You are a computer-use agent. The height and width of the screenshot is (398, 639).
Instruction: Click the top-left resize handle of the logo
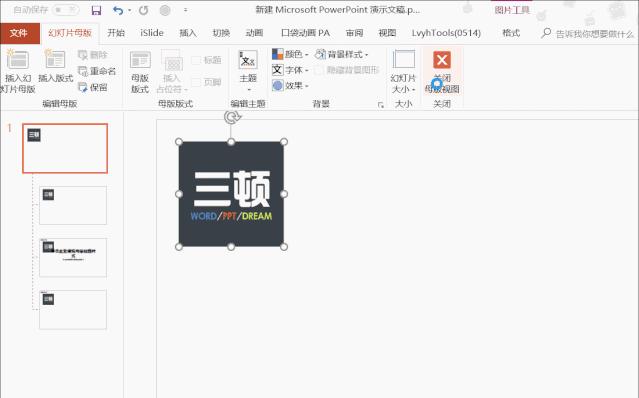point(179,142)
